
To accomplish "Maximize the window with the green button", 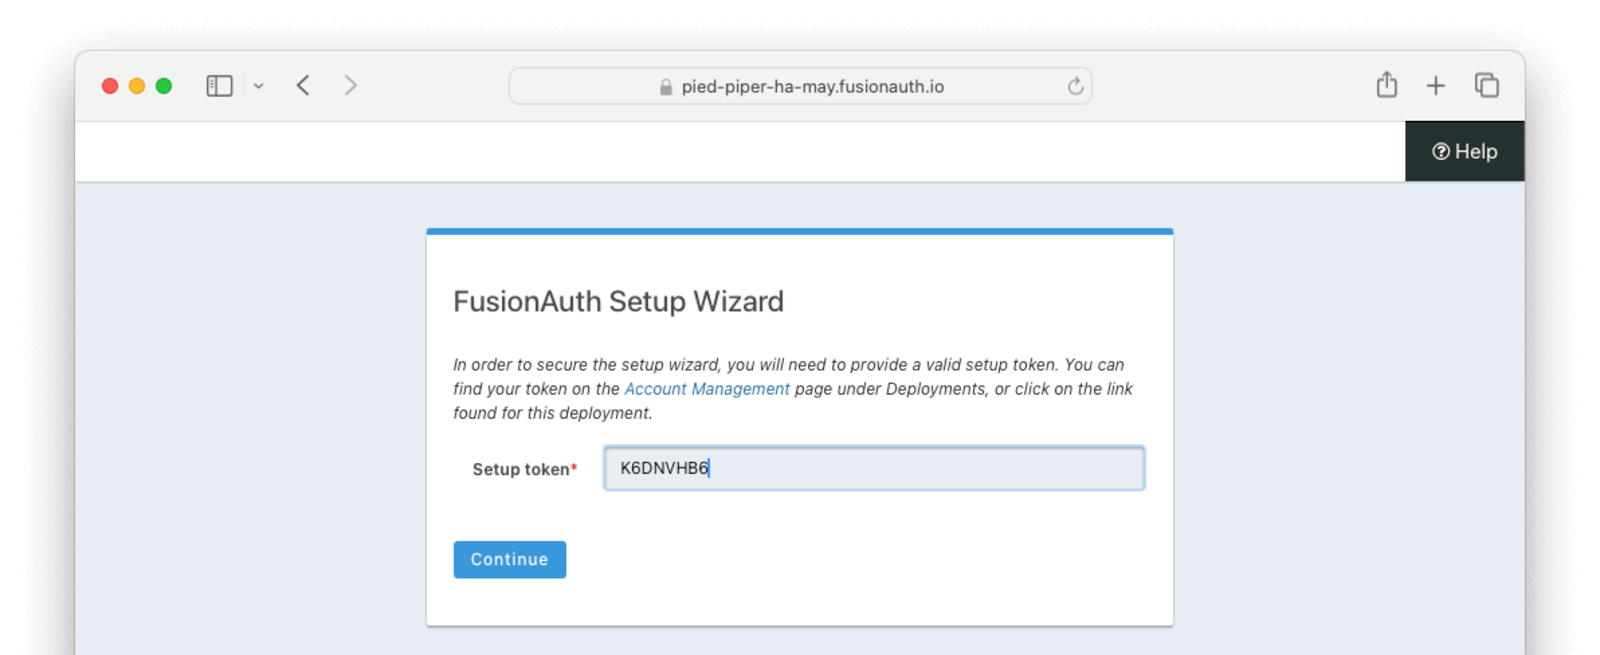I will coord(164,86).
